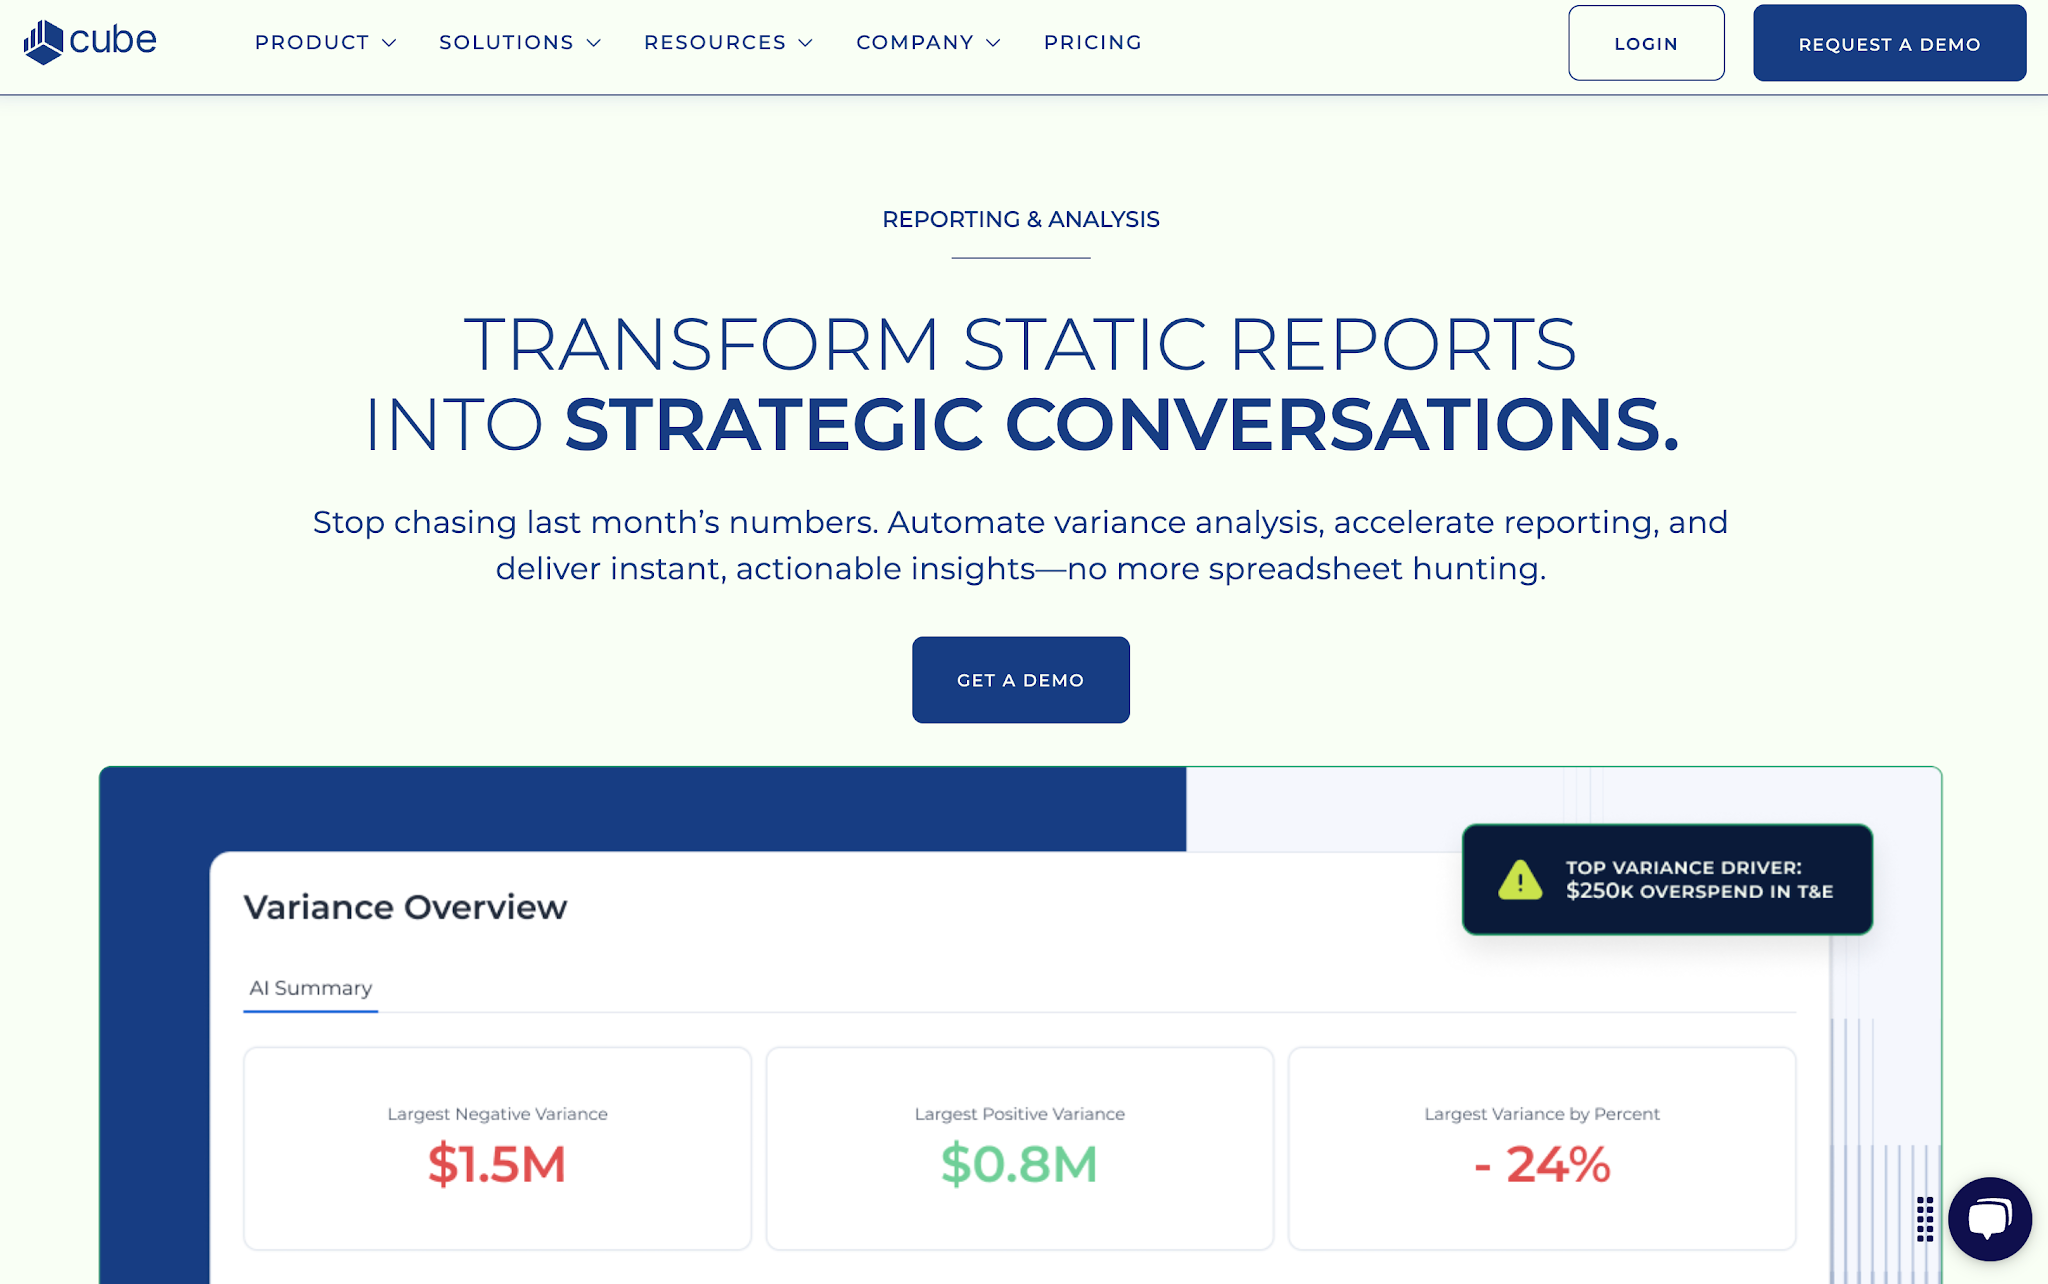Click the GET A DEMO button
The width and height of the screenshot is (2048, 1284).
tap(1021, 680)
